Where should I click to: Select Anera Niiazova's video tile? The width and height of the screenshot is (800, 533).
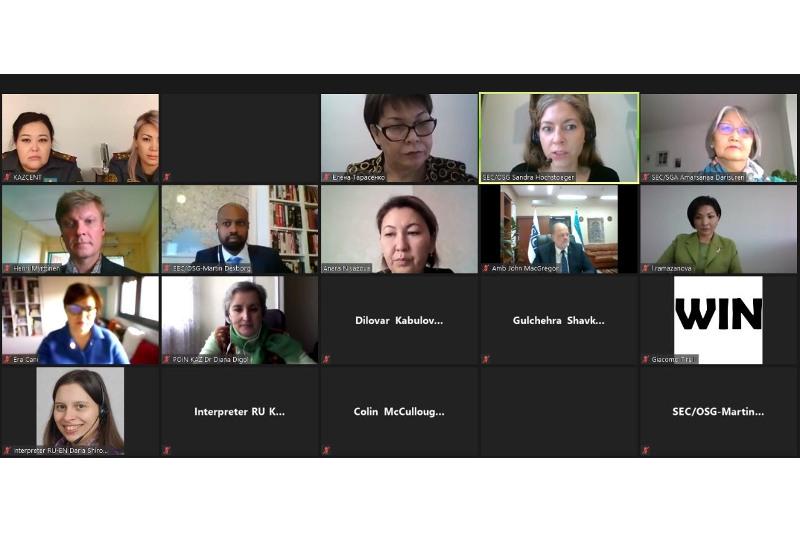(x=399, y=229)
